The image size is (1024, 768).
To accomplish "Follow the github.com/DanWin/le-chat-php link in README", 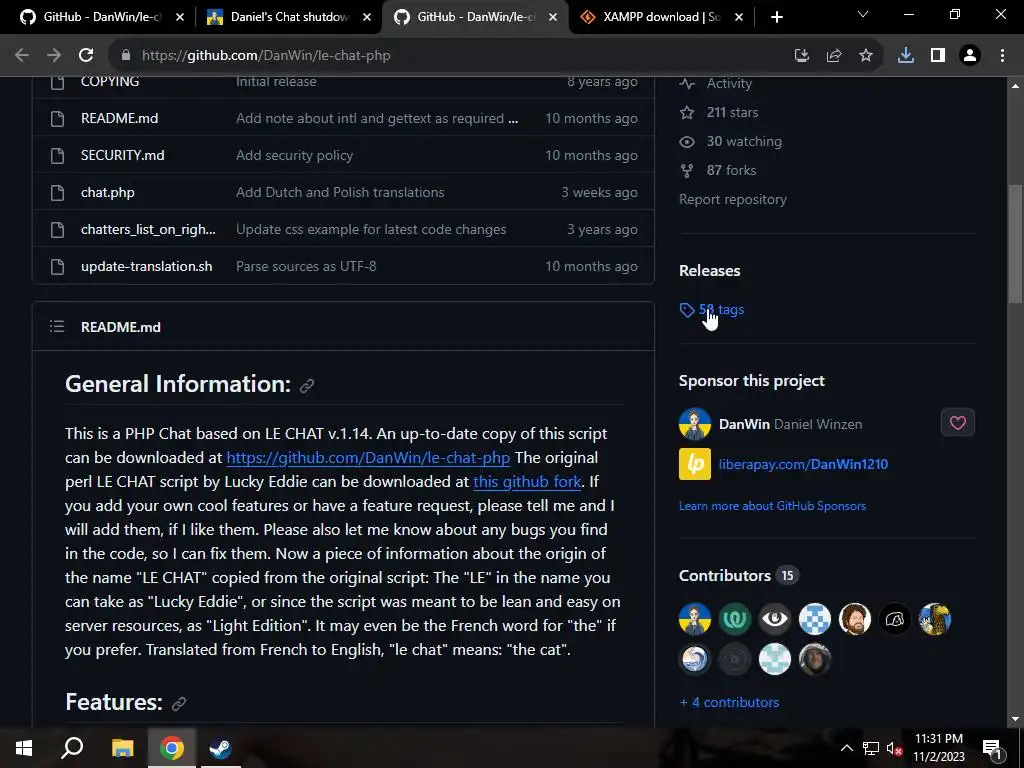I will [368, 458].
